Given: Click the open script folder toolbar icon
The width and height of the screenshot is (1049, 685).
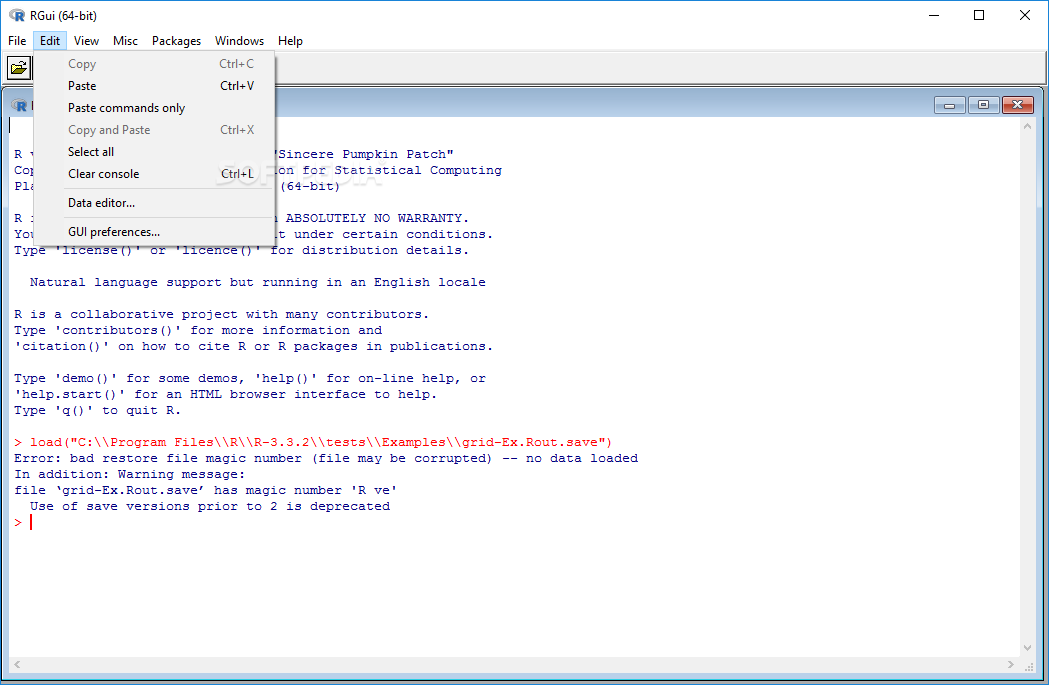Looking at the screenshot, I should [x=19, y=68].
